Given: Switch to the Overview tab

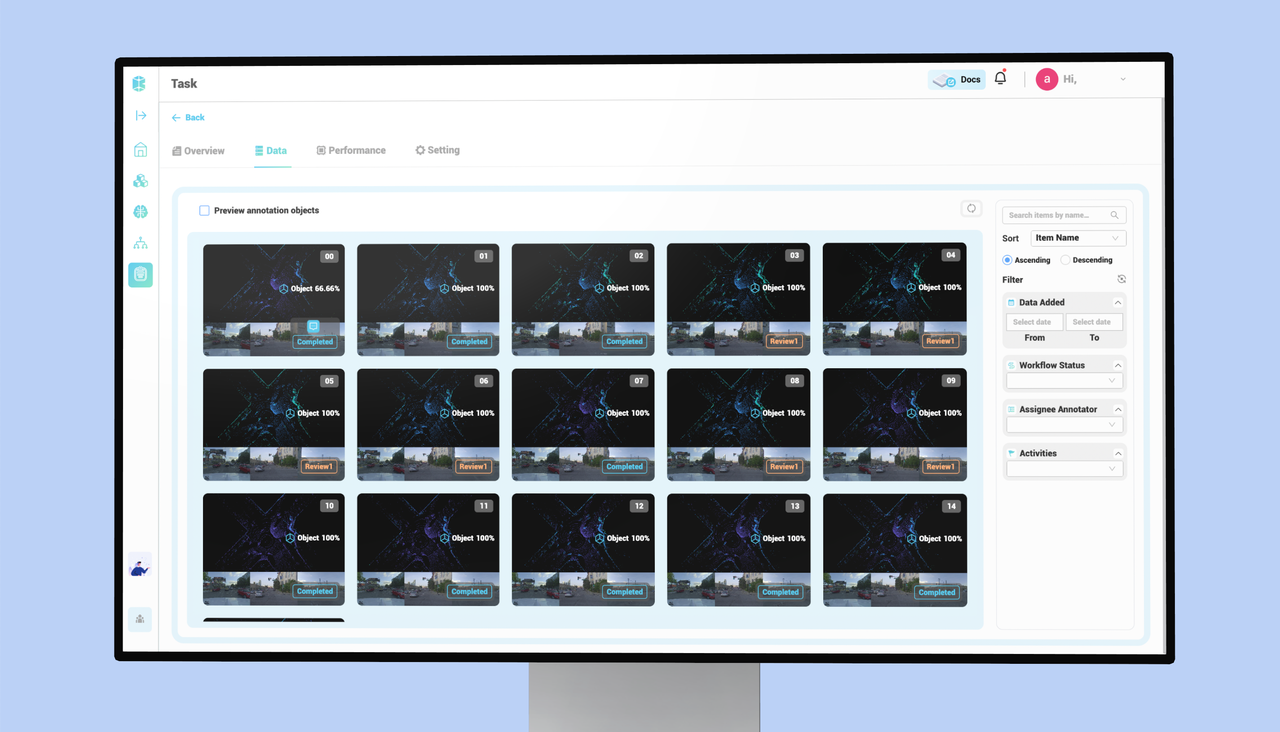Looking at the screenshot, I should [198, 150].
